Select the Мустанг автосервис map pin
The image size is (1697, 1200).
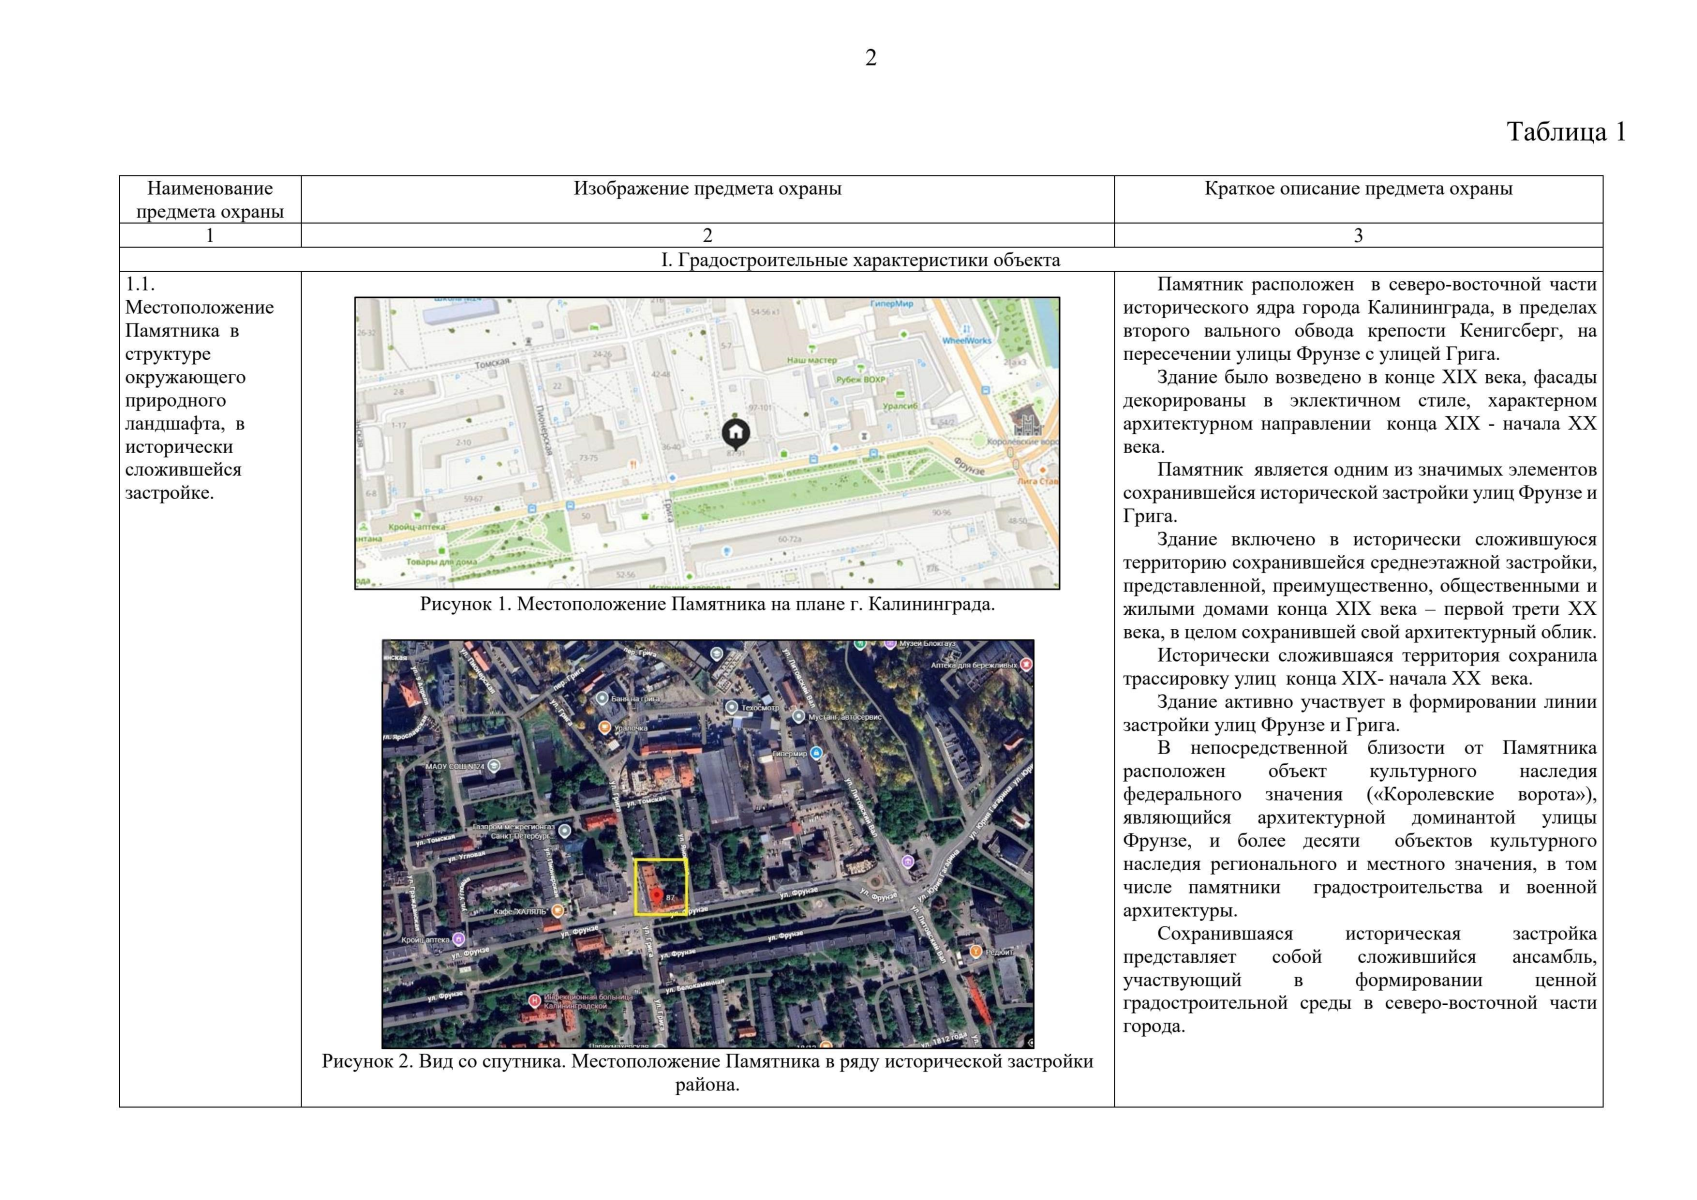click(798, 716)
